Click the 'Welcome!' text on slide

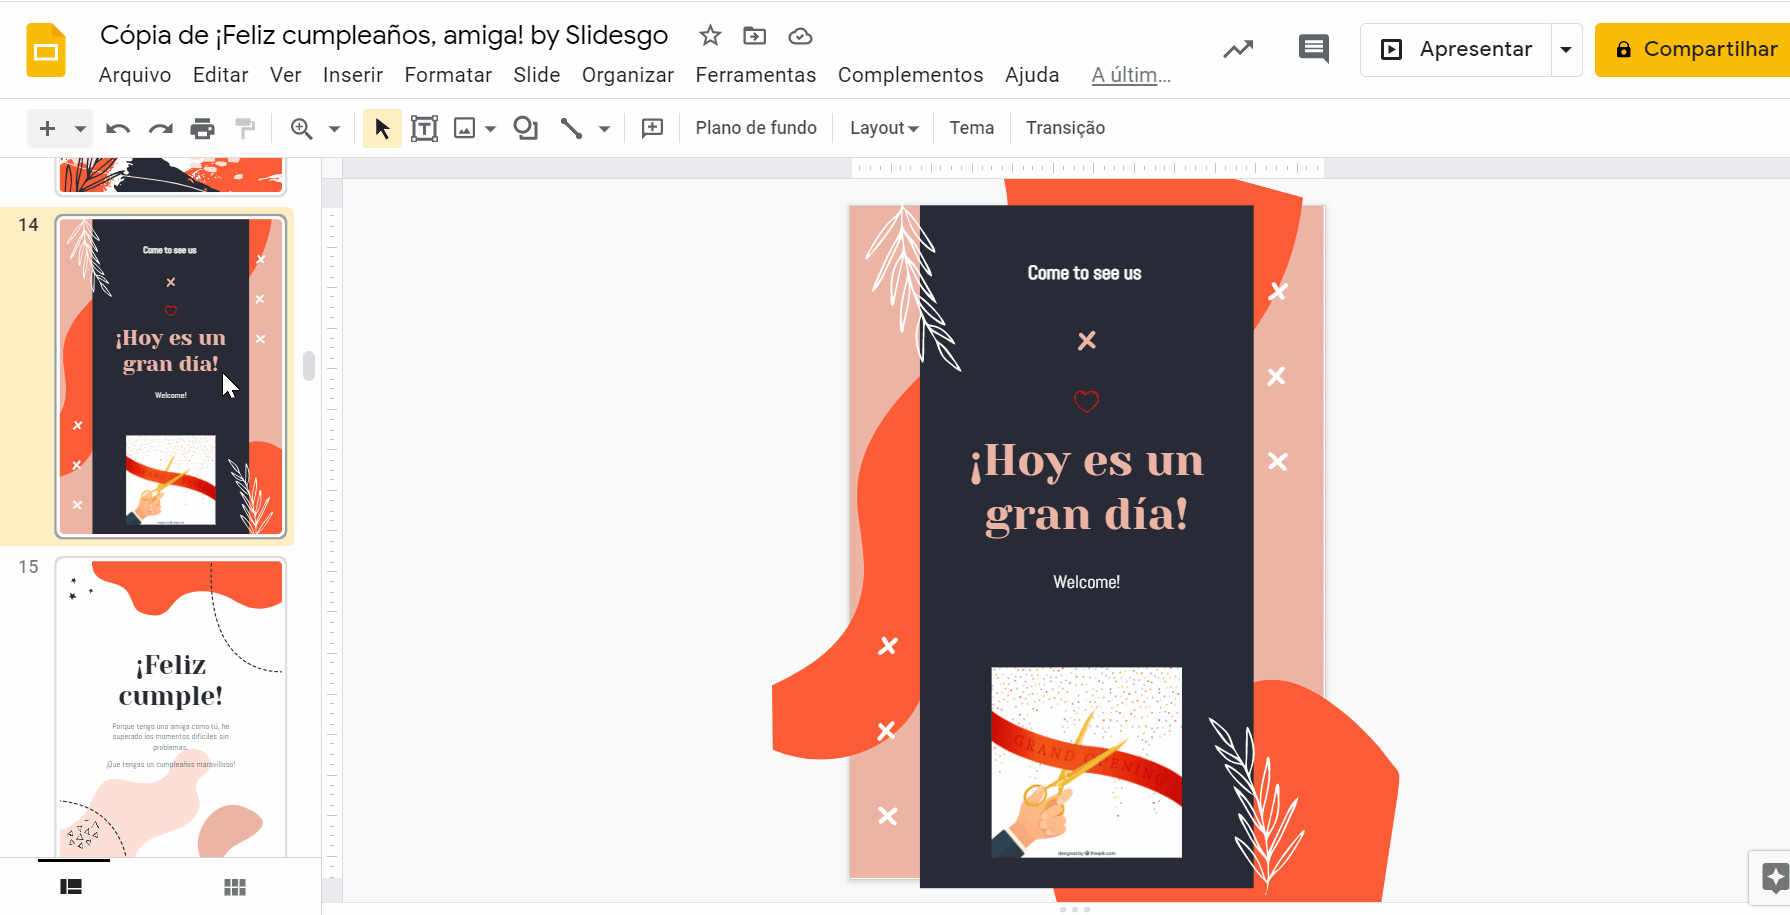1087,582
